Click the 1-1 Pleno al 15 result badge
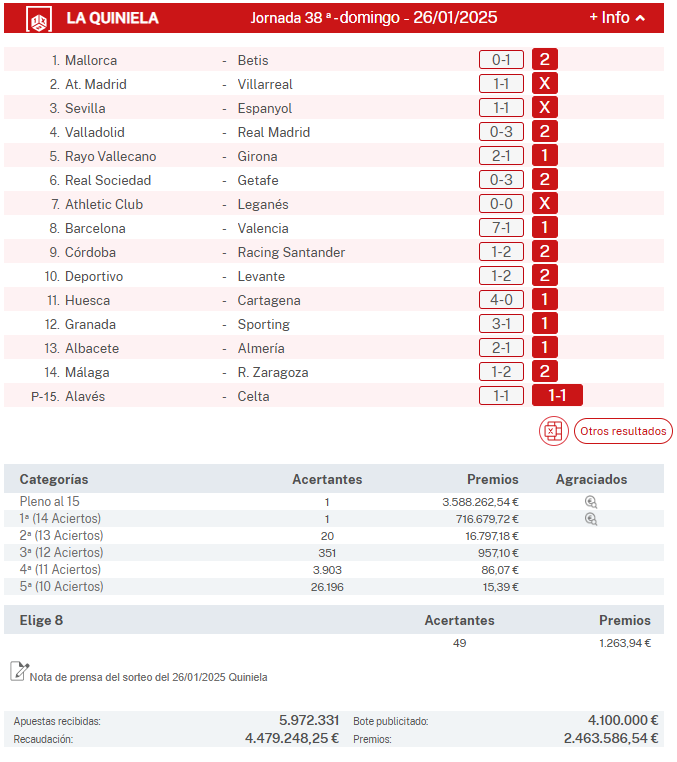 click(x=557, y=396)
